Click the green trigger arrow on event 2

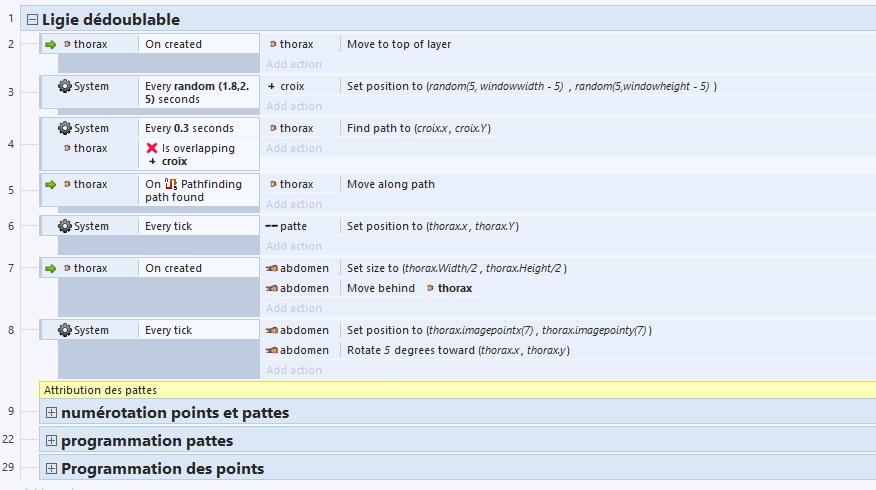click(51, 44)
